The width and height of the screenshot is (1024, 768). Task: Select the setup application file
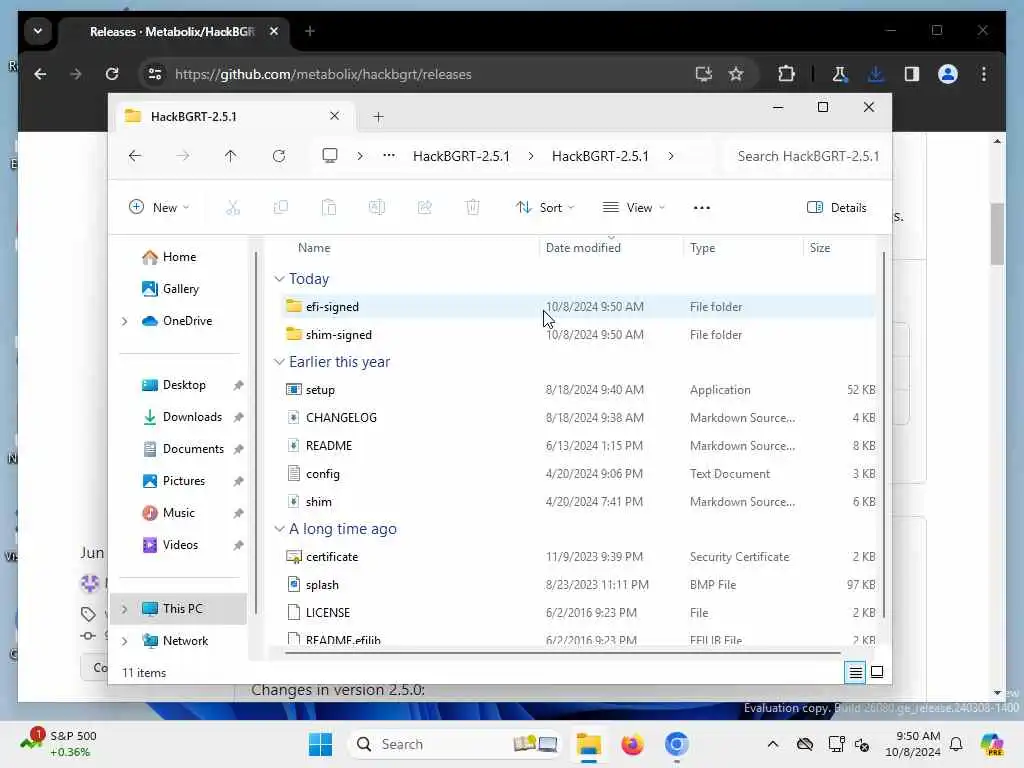point(578,390)
